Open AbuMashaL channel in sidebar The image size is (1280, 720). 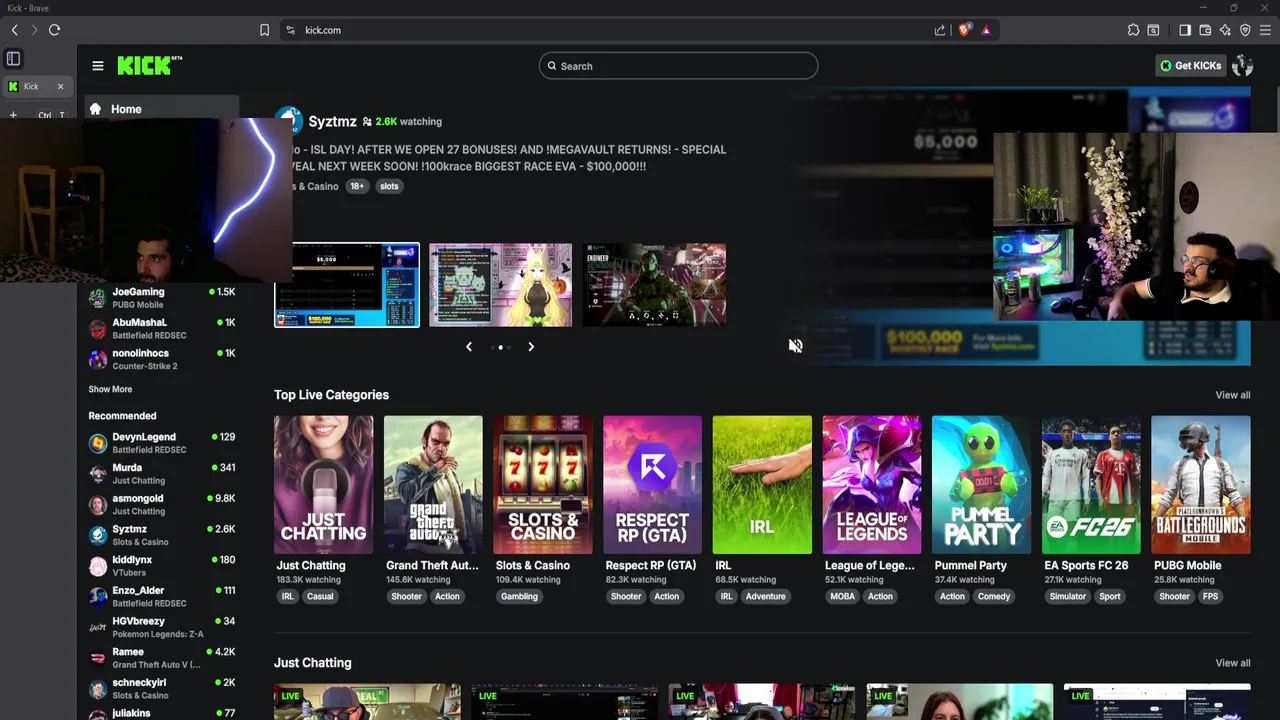point(162,329)
